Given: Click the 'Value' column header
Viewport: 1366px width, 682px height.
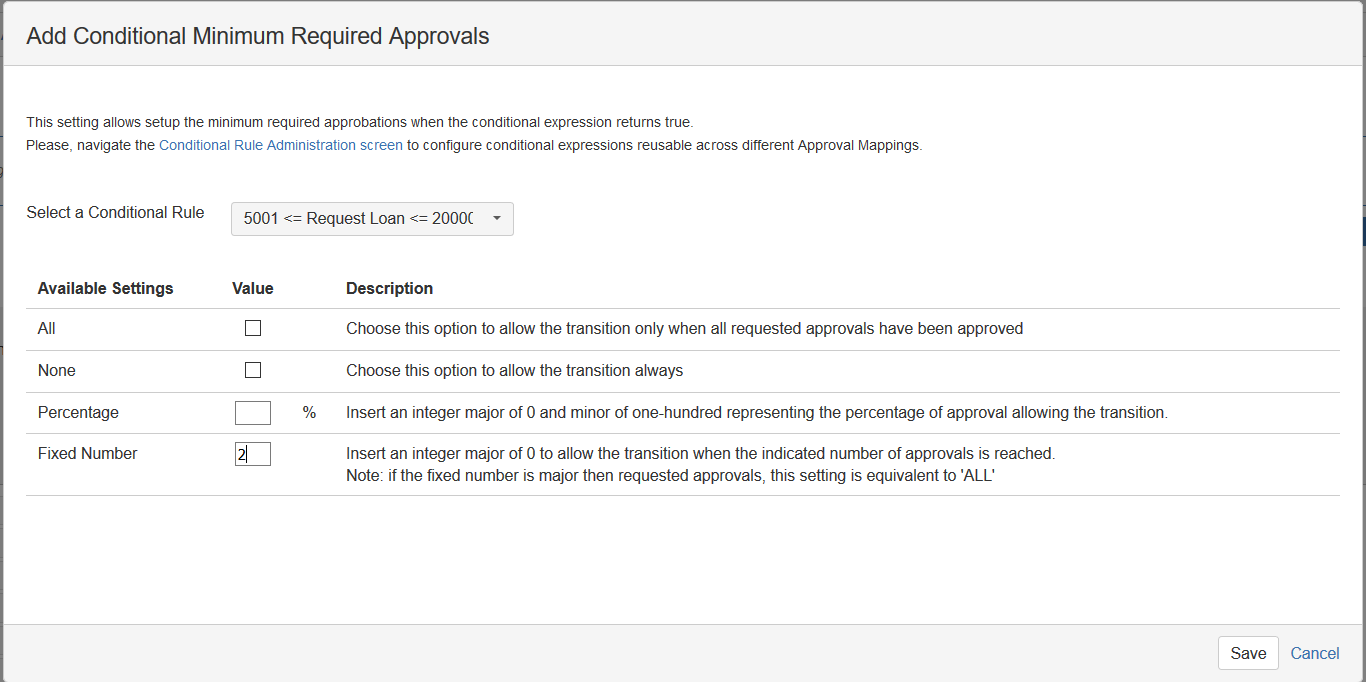Looking at the screenshot, I should (x=253, y=288).
